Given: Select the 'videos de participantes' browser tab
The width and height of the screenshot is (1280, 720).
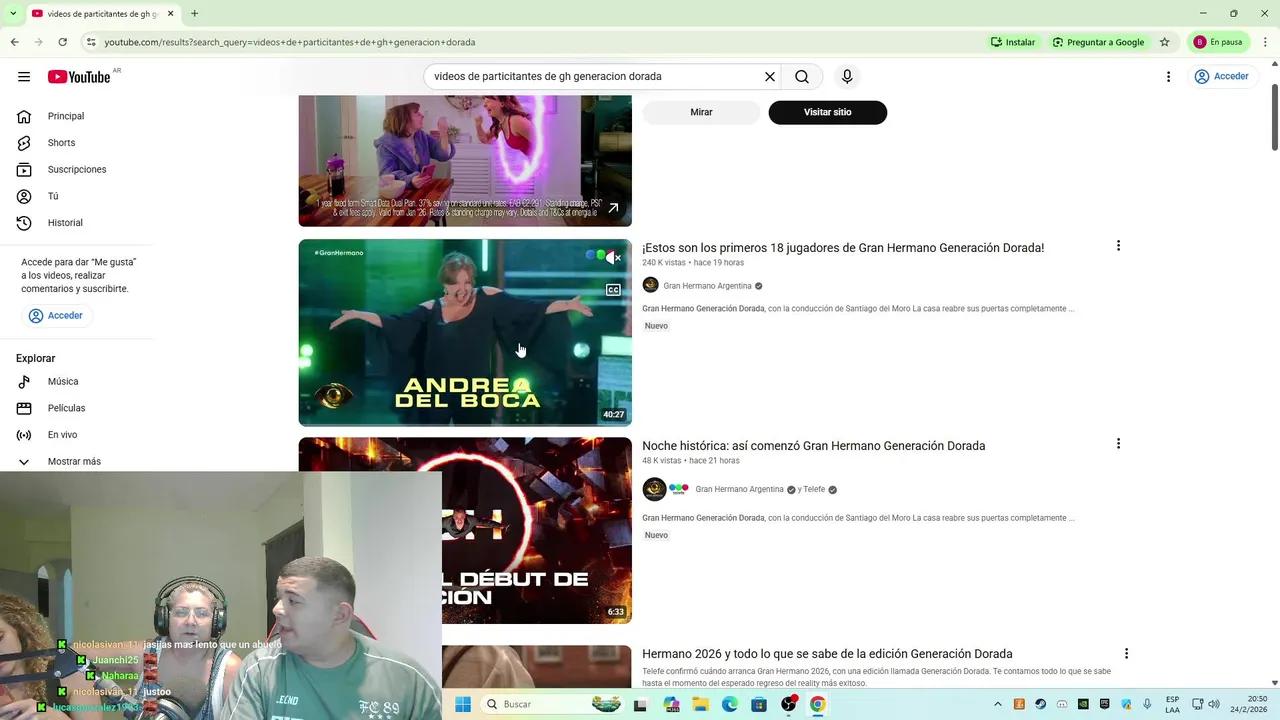Looking at the screenshot, I should pyautogui.click(x=102, y=14).
